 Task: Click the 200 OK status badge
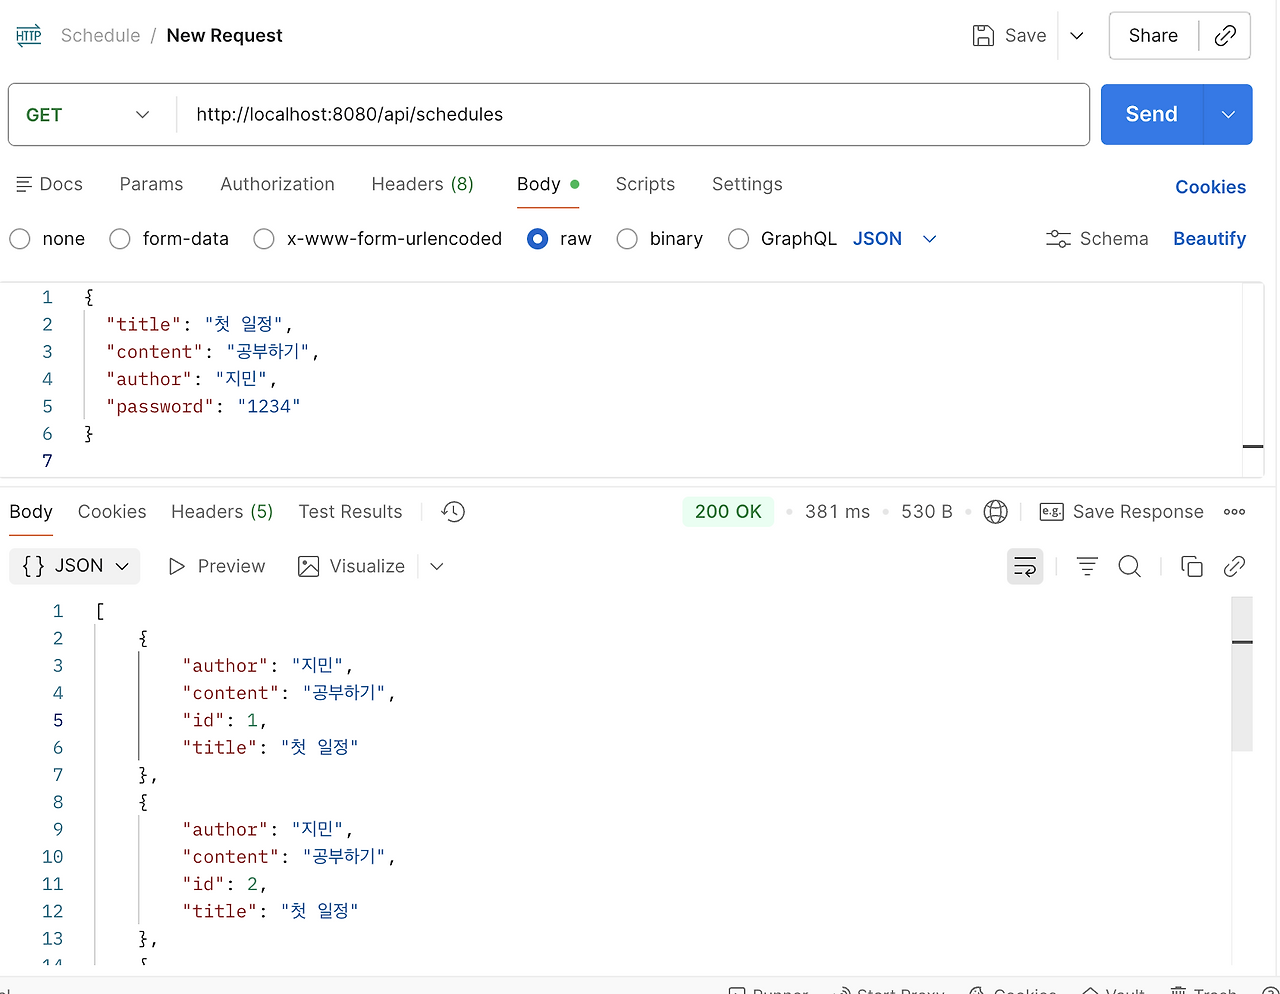(x=728, y=512)
